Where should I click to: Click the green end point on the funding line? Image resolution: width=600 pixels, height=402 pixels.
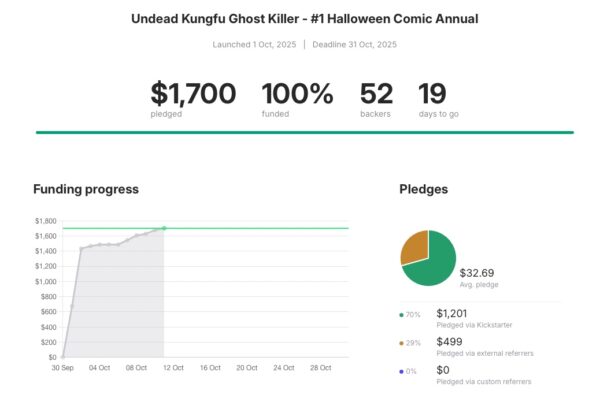[x=164, y=228]
